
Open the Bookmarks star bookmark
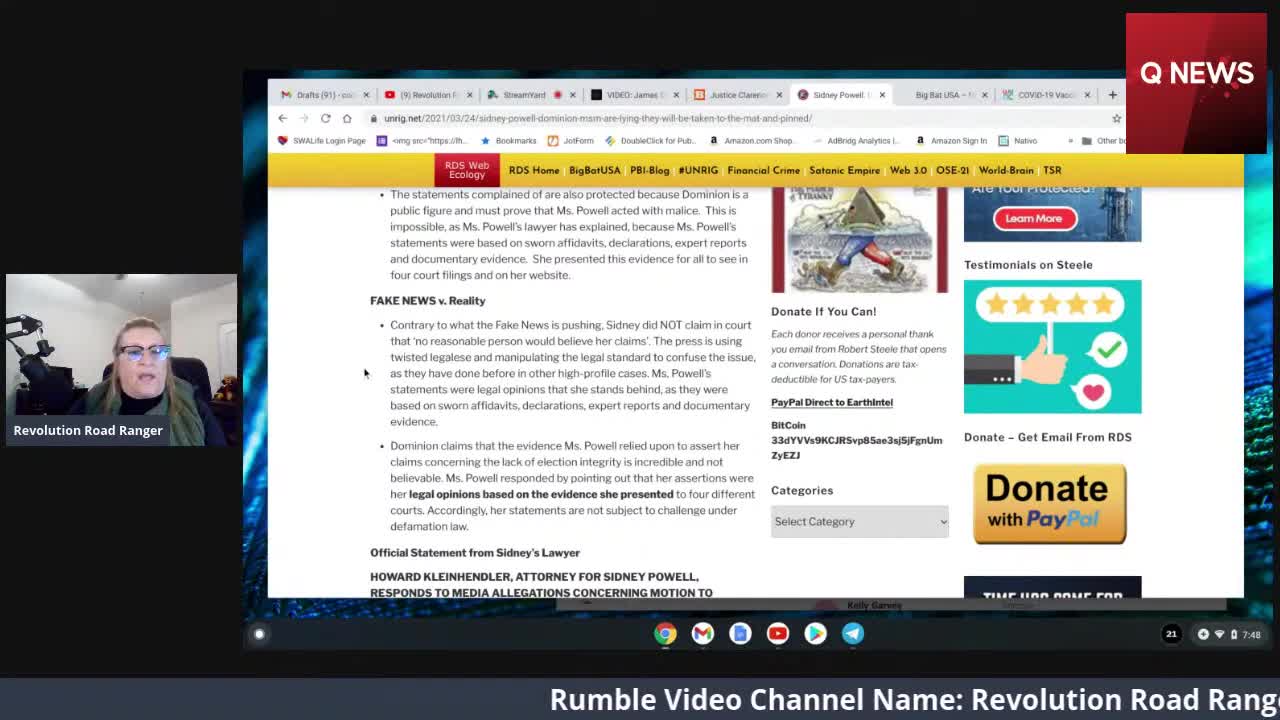[x=509, y=141]
